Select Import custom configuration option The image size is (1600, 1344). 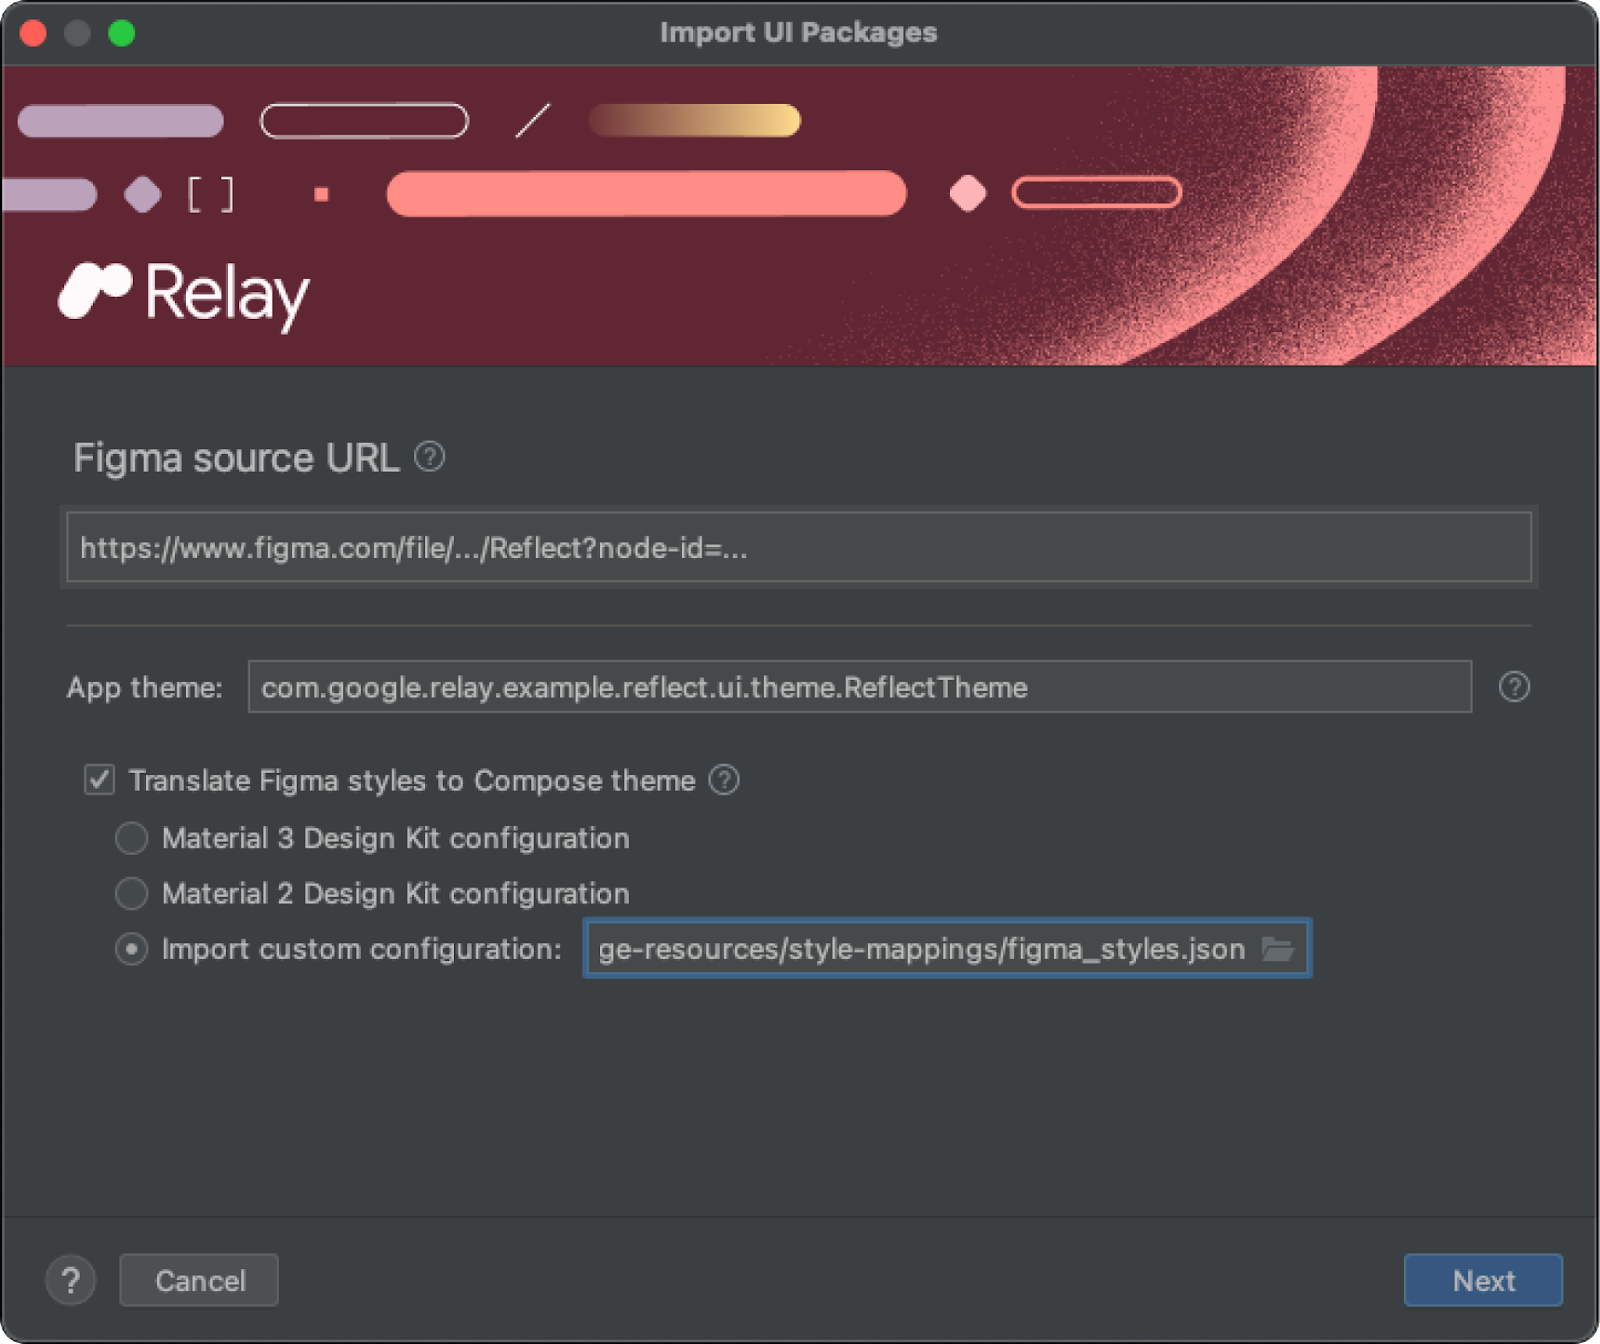coord(131,949)
